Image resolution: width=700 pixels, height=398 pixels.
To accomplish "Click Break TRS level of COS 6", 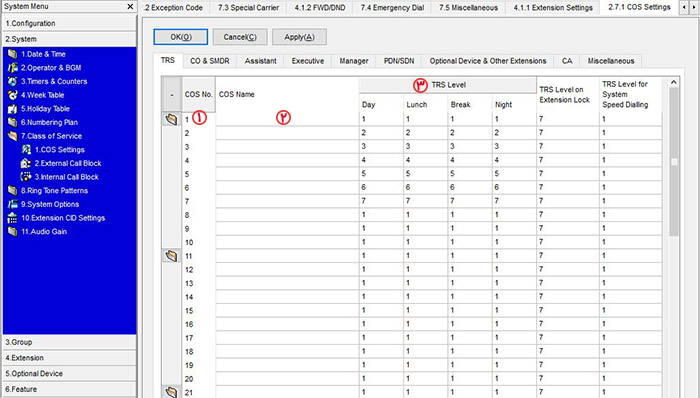I will [x=470, y=187].
